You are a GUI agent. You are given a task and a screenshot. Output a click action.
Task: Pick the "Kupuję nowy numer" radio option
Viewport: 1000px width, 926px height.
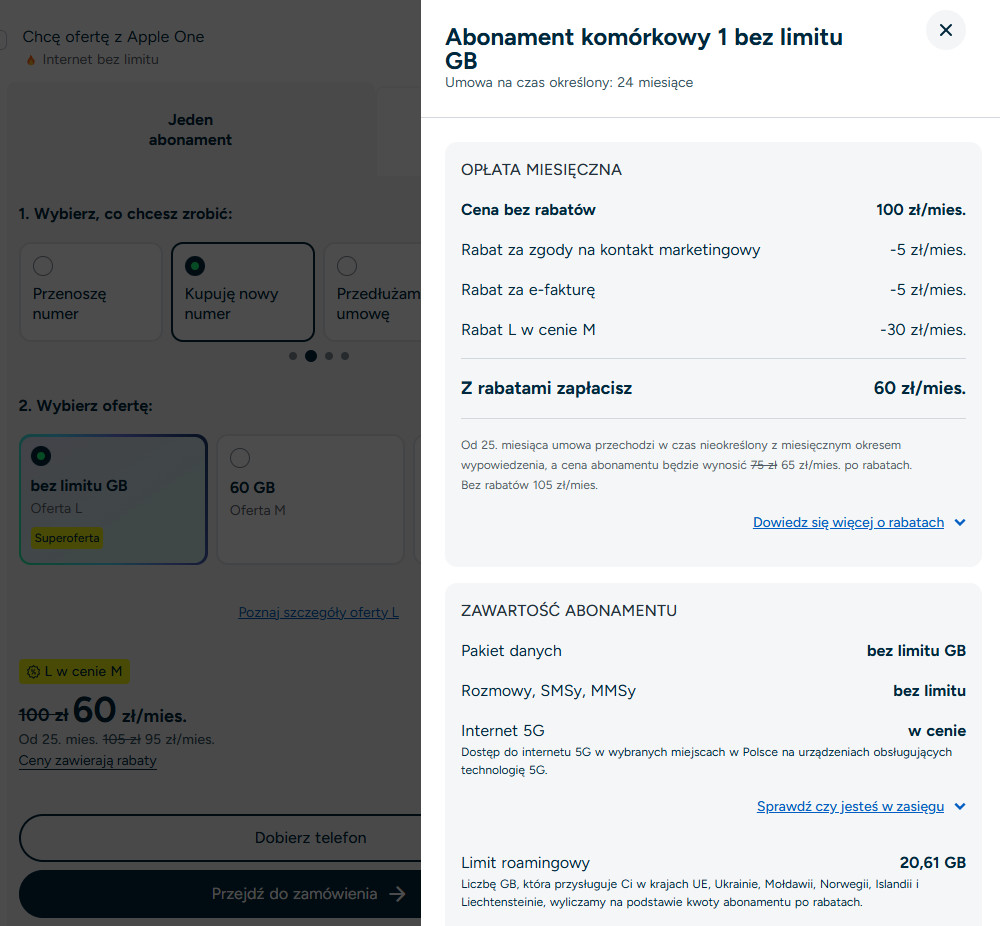[195, 266]
